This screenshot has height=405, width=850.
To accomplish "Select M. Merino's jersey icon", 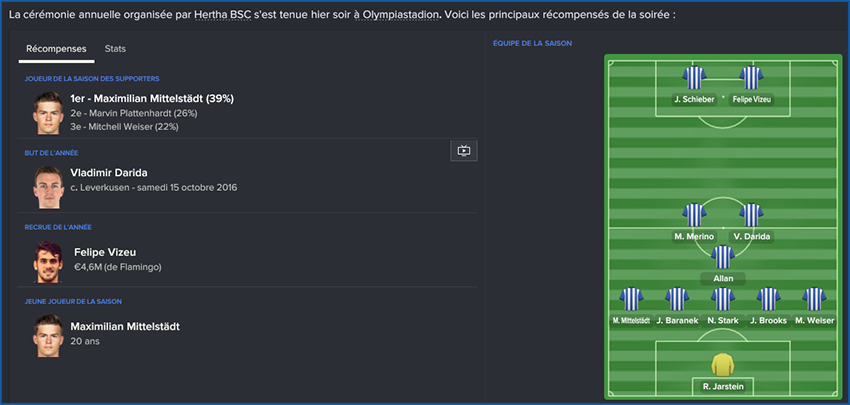I will (x=693, y=215).
